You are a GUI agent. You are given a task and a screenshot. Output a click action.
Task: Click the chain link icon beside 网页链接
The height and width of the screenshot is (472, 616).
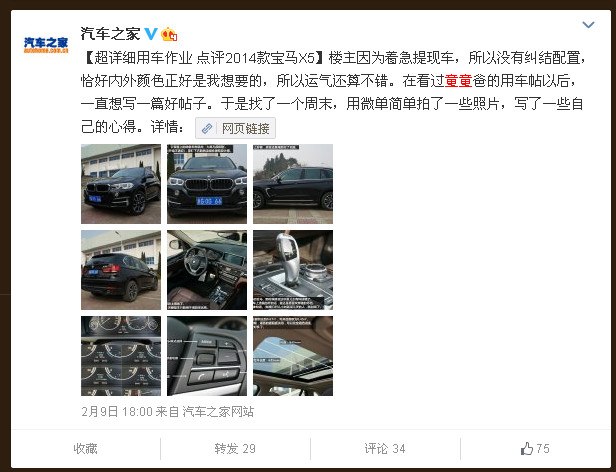[x=207, y=128]
